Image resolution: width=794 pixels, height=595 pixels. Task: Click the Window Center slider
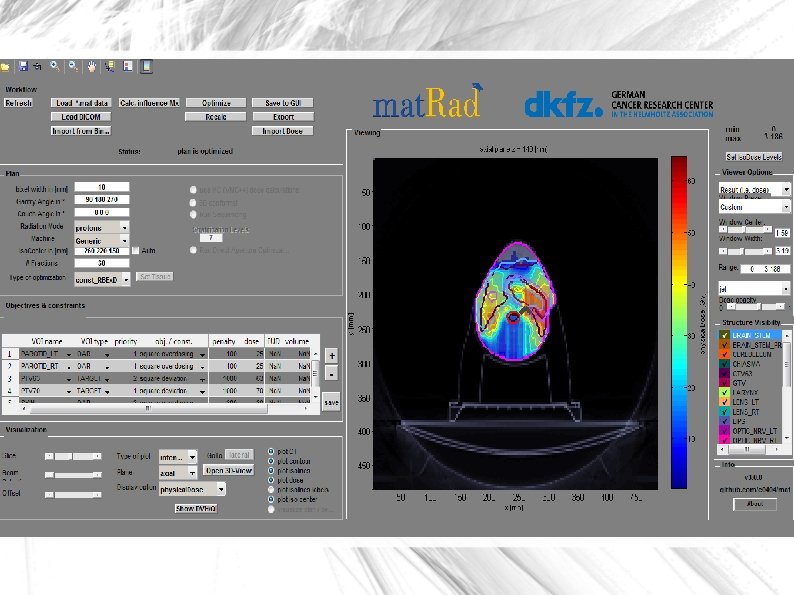coord(745,230)
